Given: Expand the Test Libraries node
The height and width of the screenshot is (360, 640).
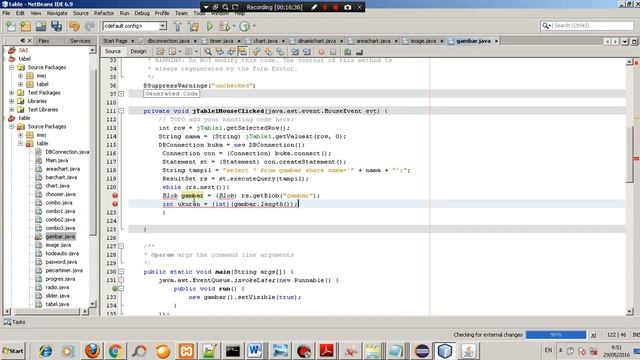Looking at the screenshot, I should point(12,110).
